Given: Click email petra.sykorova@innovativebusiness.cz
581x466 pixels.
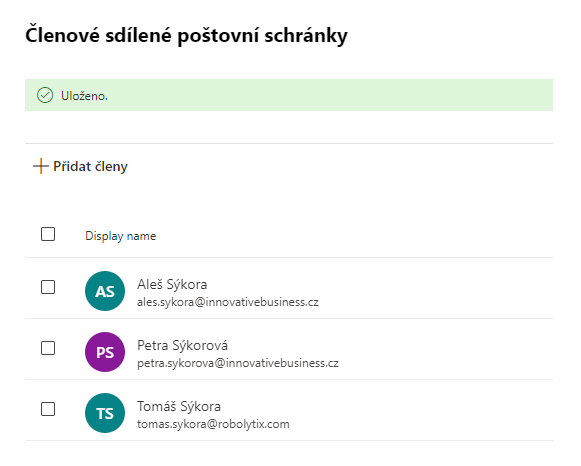Looking at the screenshot, I should pos(238,363).
